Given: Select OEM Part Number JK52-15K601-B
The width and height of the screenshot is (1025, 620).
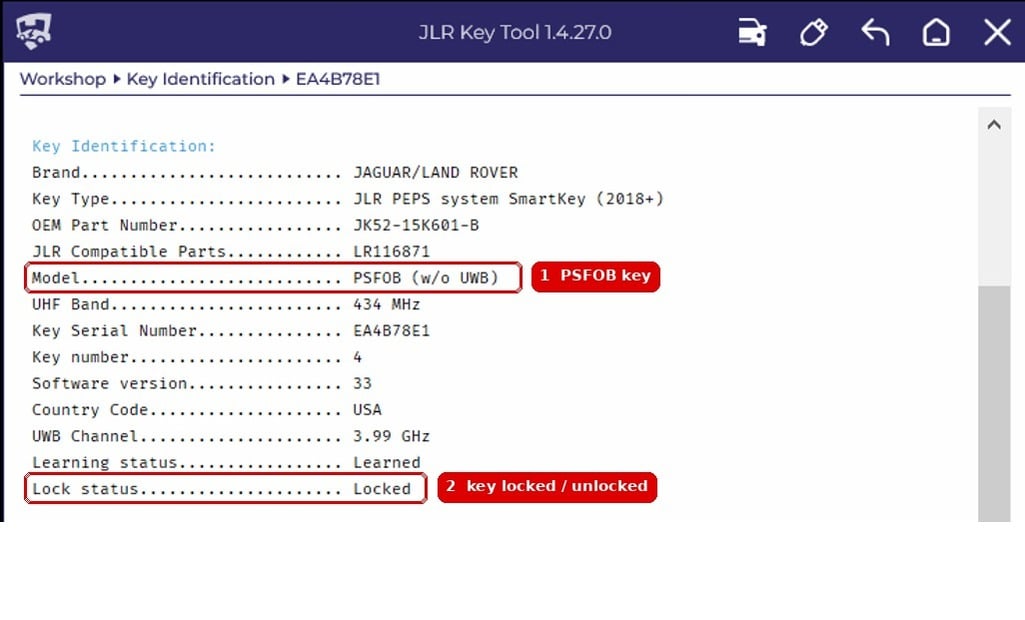Looking at the screenshot, I should pyautogui.click(x=416, y=225).
